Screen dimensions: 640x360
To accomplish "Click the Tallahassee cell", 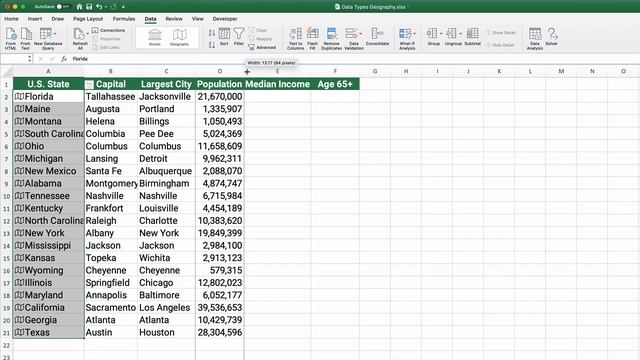I will pos(111,96).
